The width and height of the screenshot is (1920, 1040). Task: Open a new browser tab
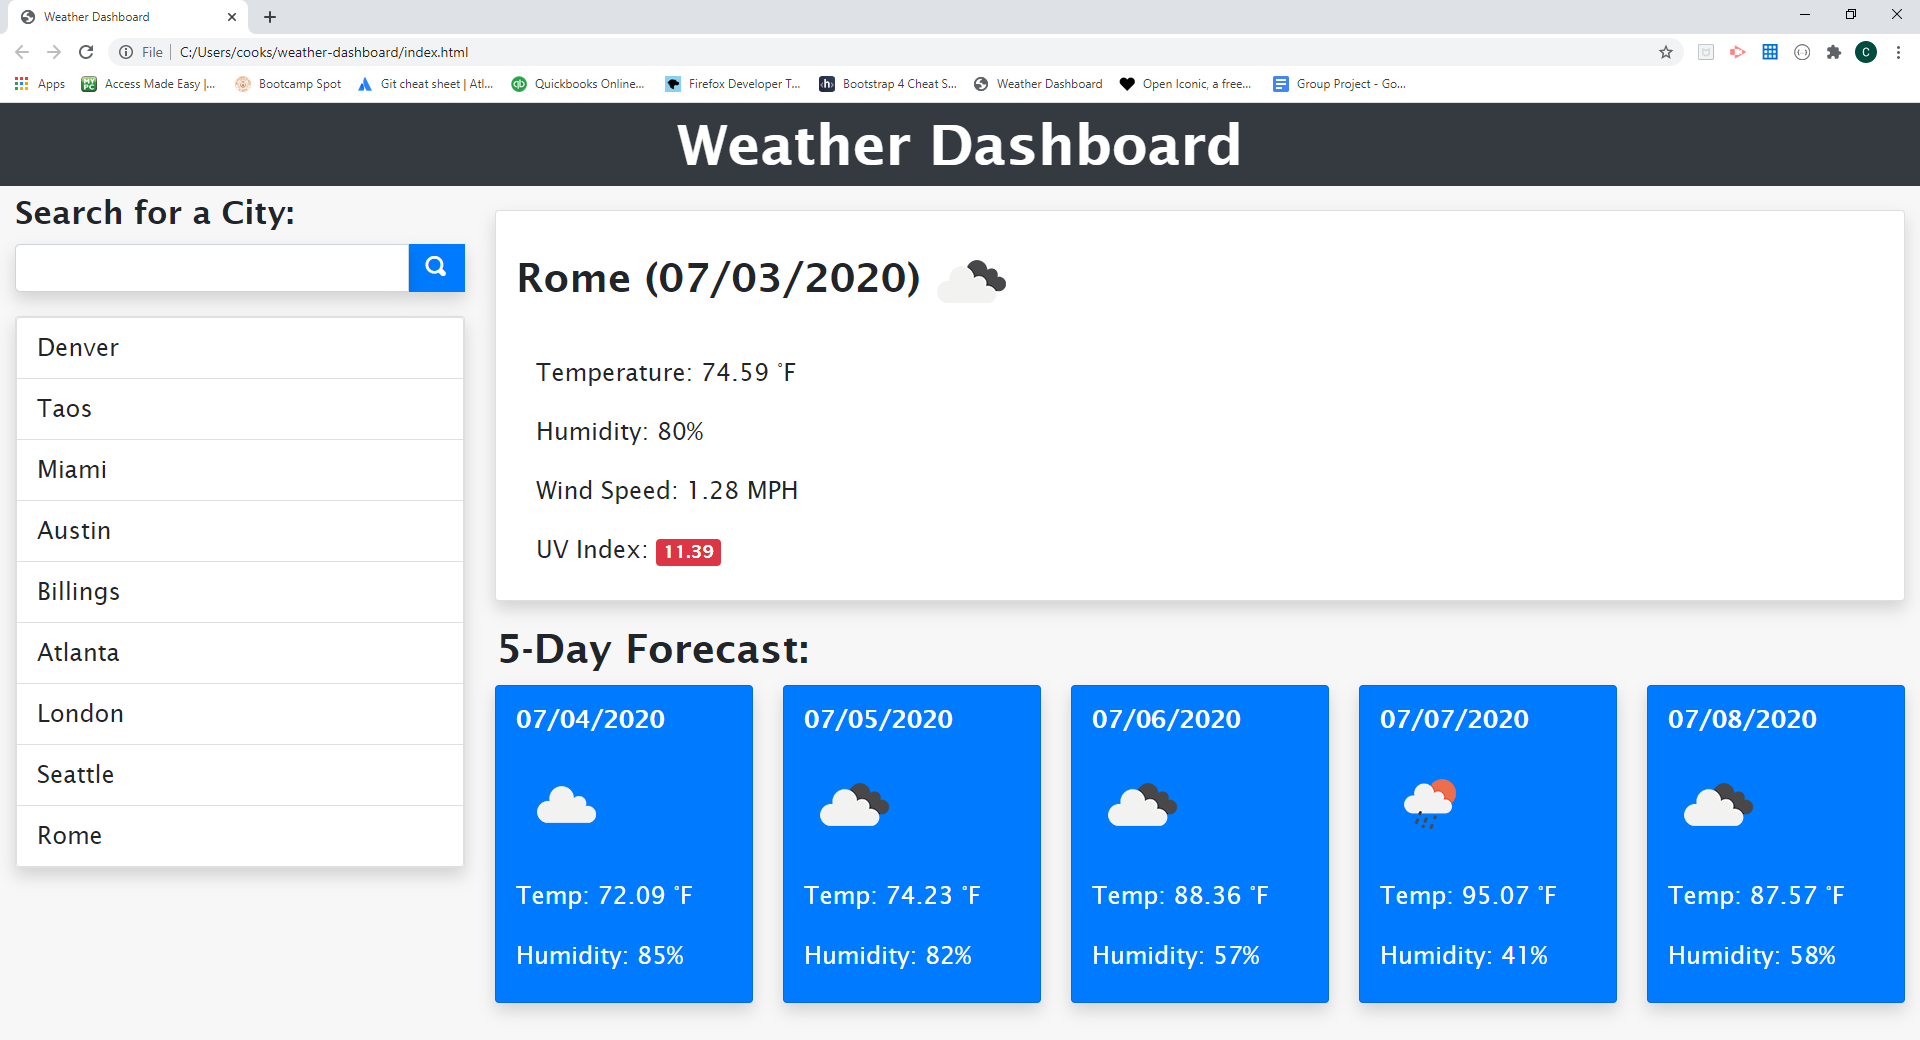click(x=269, y=16)
